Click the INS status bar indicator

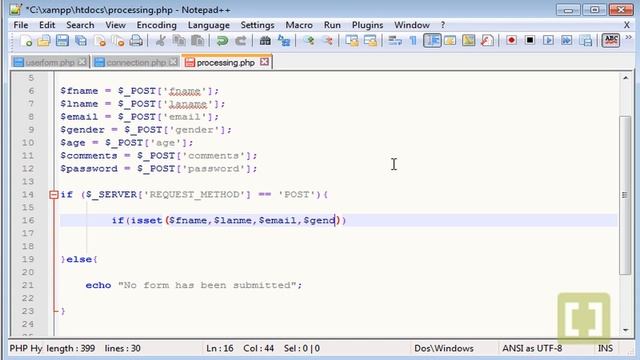[x=605, y=348]
